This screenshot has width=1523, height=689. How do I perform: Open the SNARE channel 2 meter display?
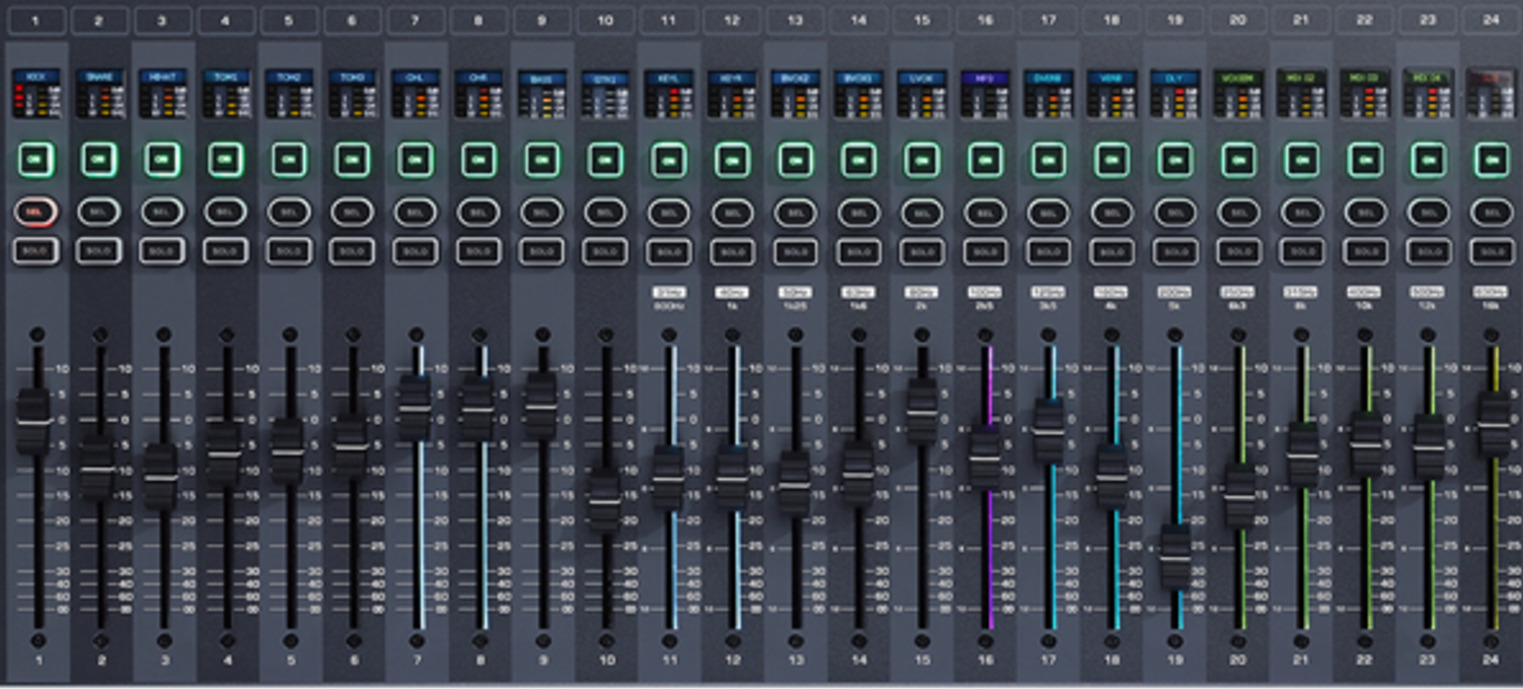click(99, 93)
